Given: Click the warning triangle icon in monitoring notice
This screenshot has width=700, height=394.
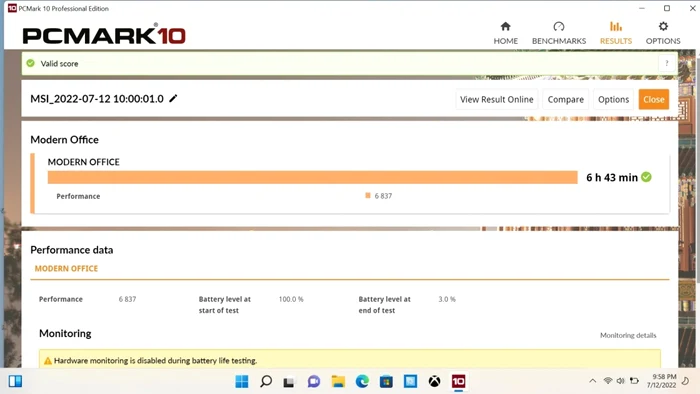Looking at the screenshot, I should [48, 361].
